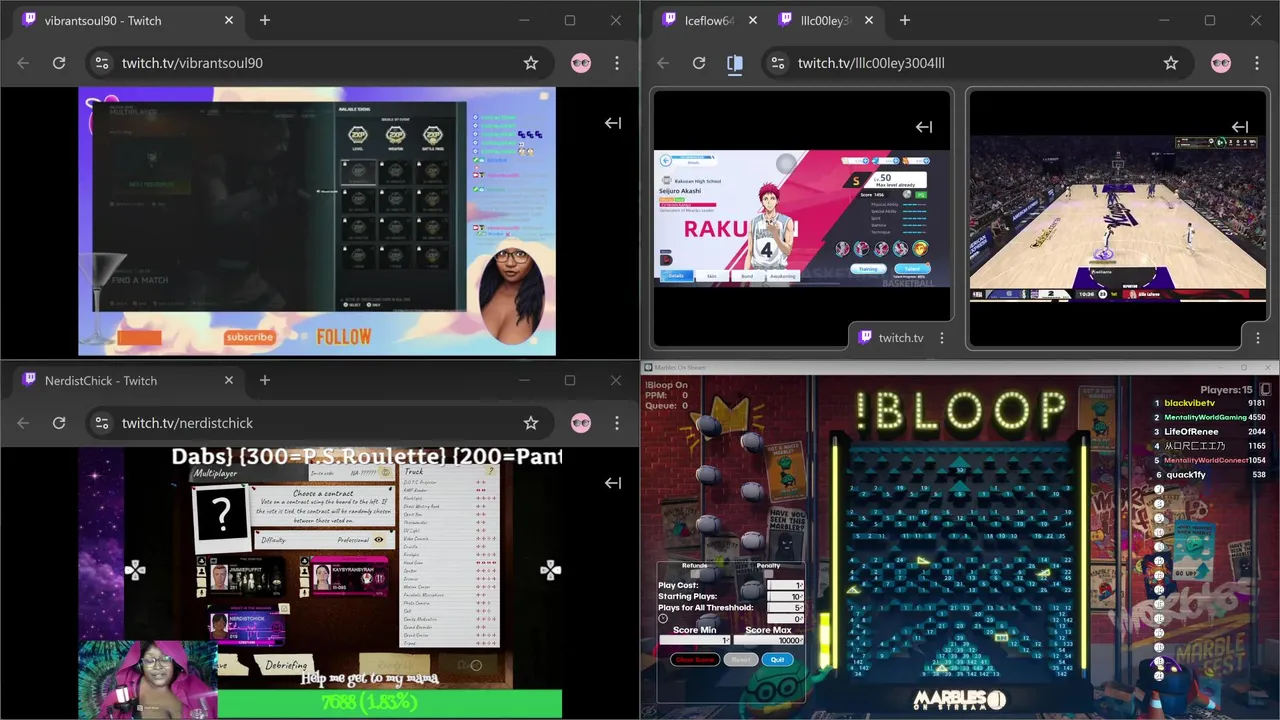Viewport: 1280px width, 720px height.
Task: Collapse chat arrow on NerdistChick stream
Action: (613, 483)
